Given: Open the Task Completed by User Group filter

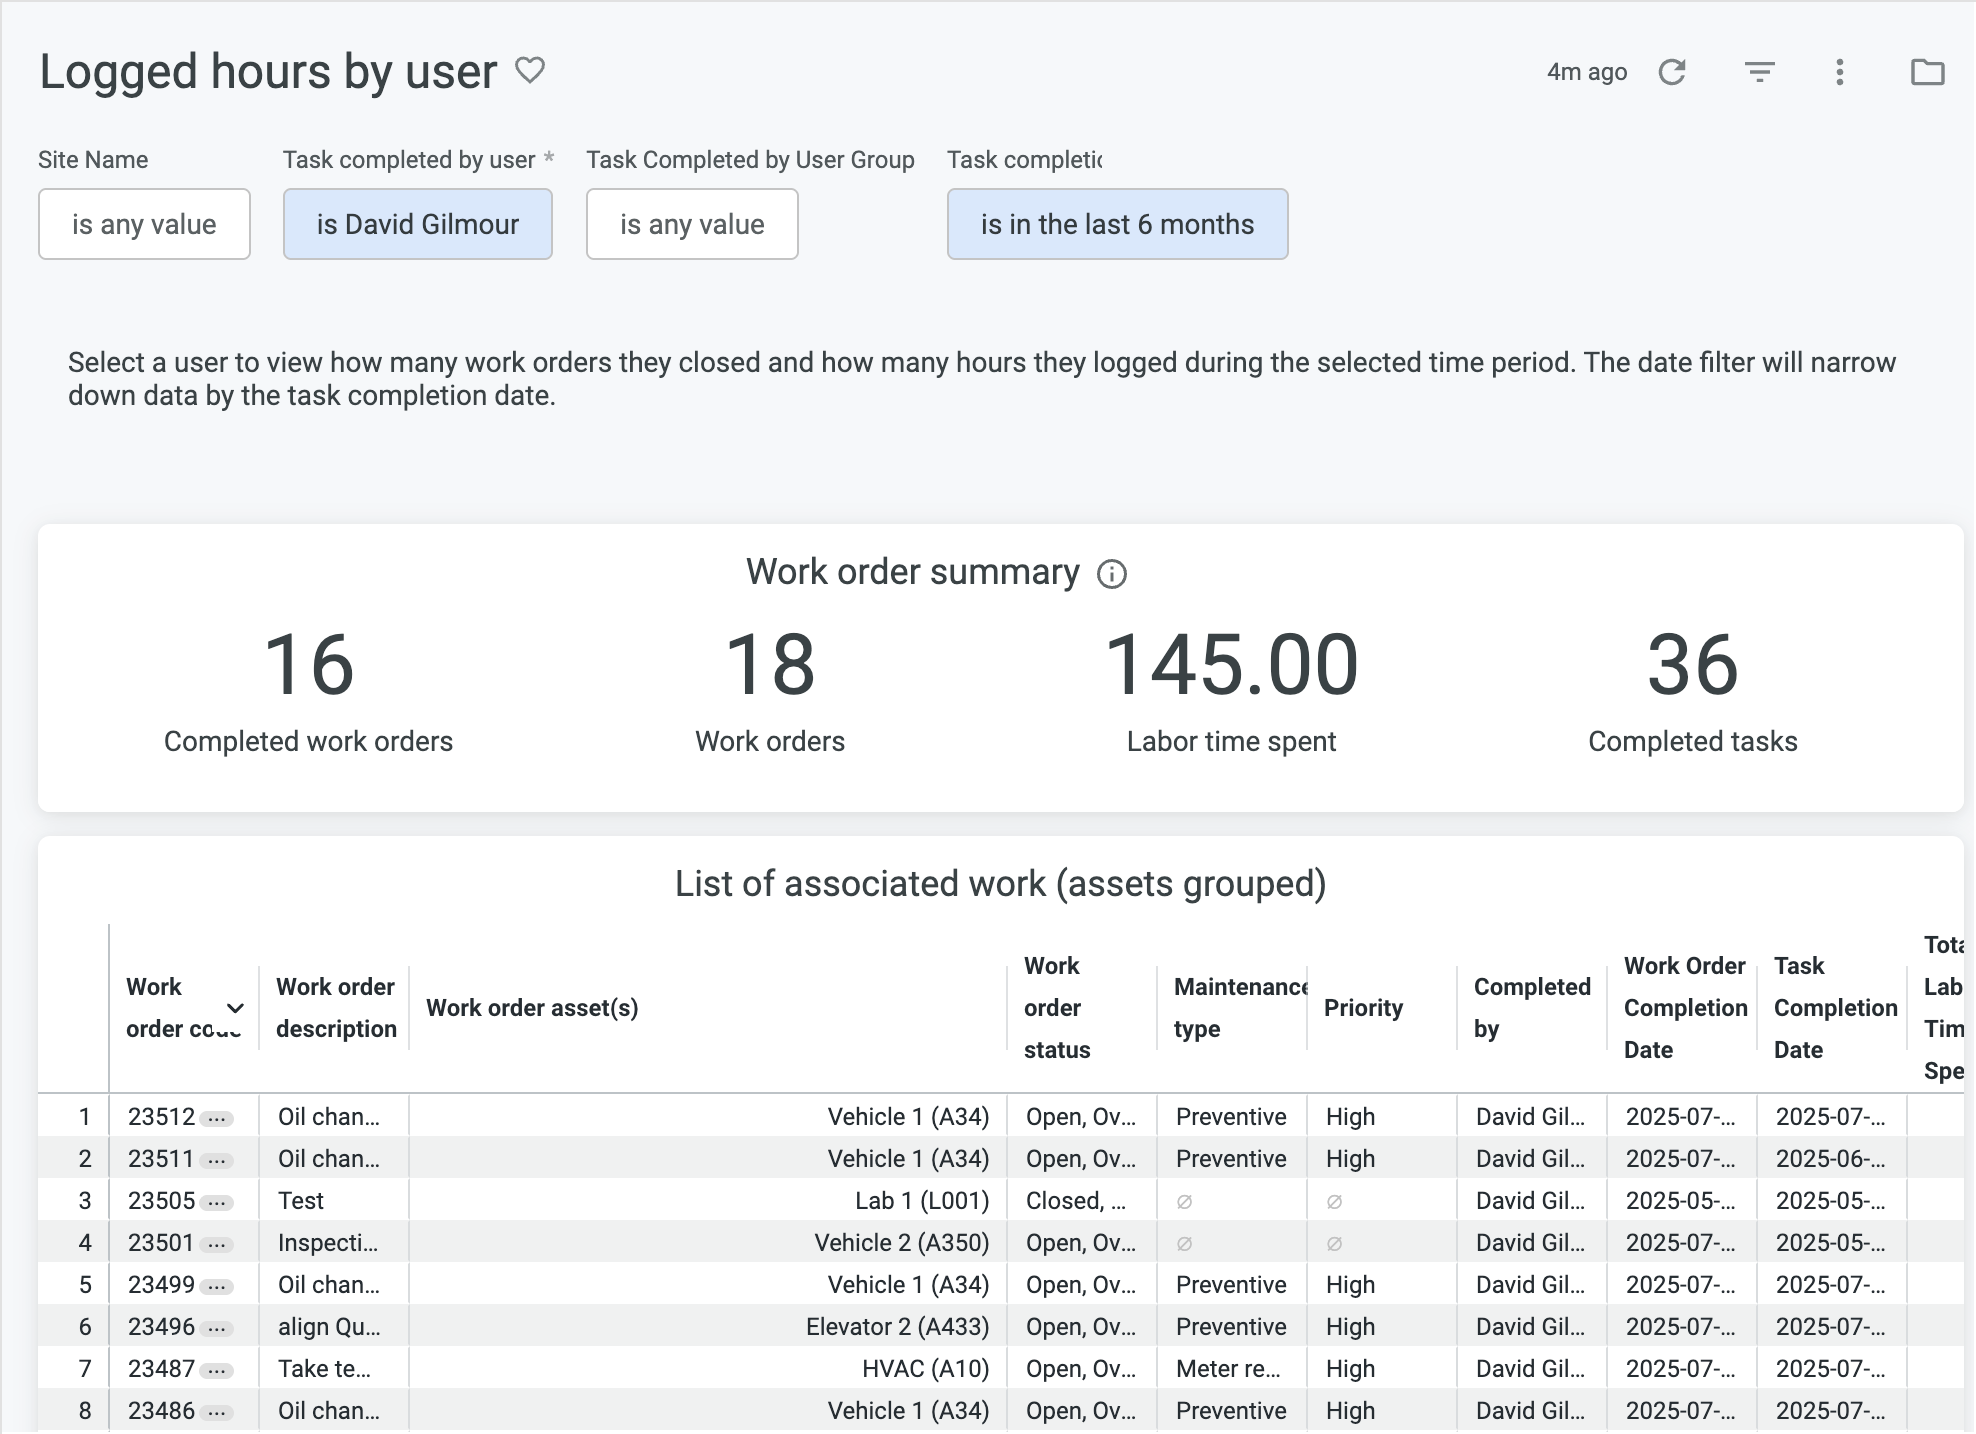Looking at the screenshot, I should [x=691, y=224].
